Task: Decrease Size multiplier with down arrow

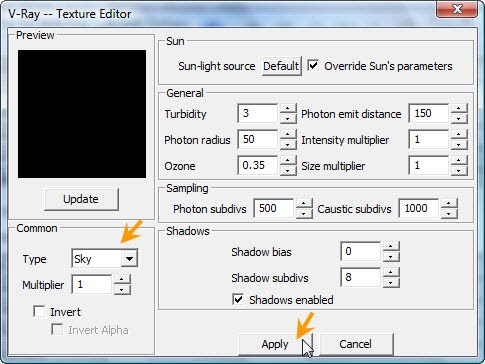Action: tap(459, 170)
